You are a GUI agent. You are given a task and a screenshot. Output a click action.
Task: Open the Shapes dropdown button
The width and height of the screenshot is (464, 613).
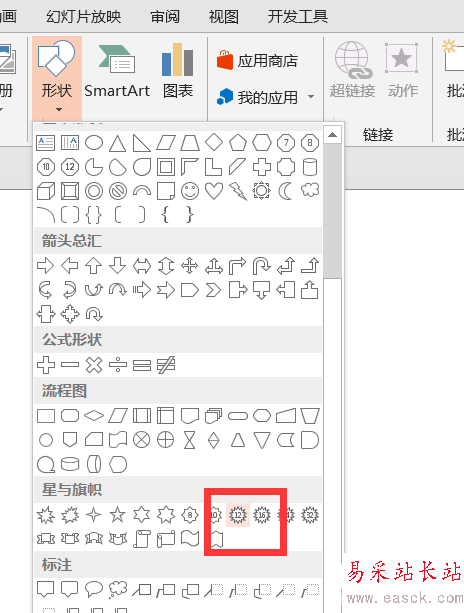(57, 78)
